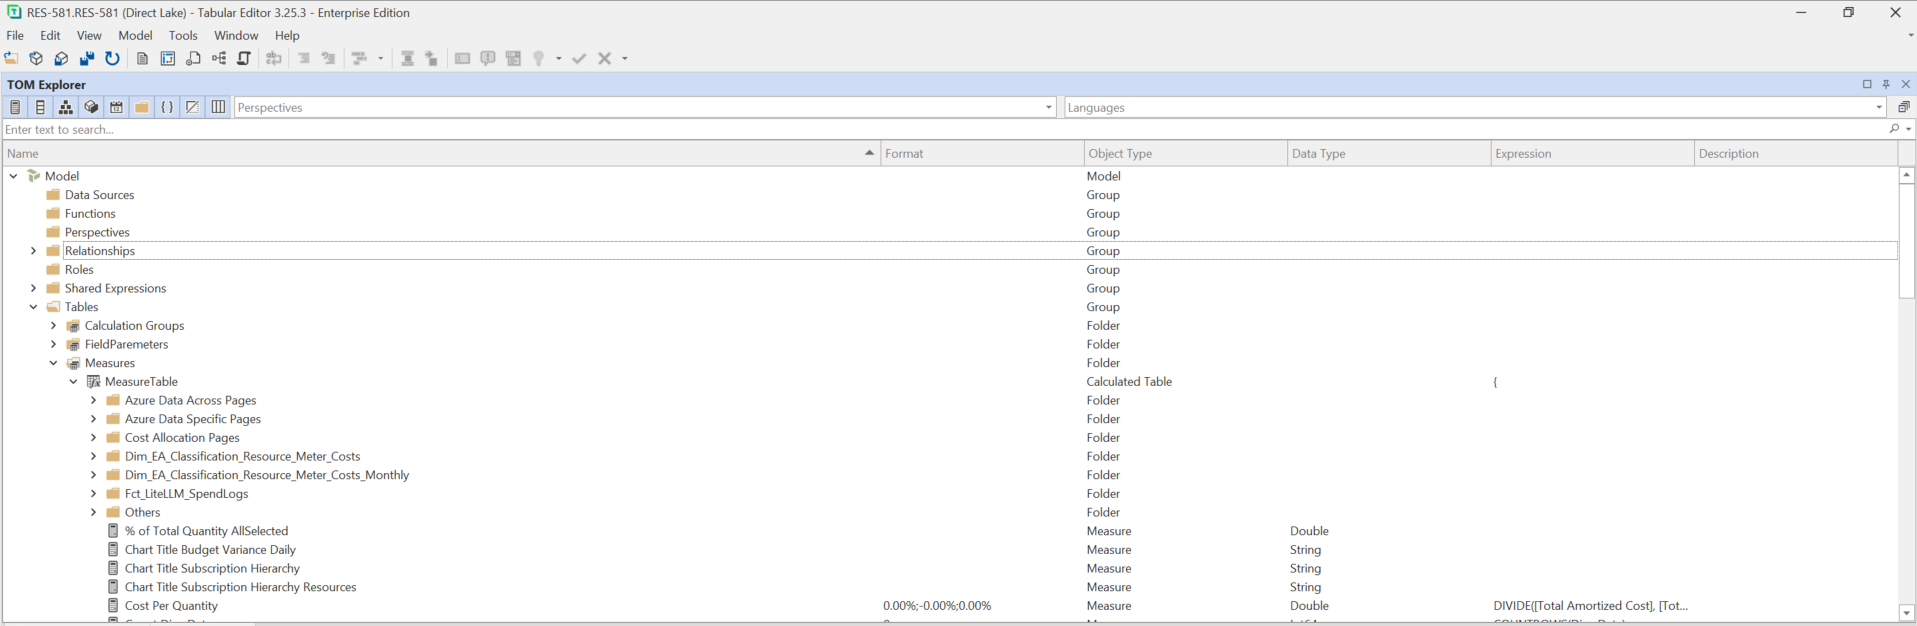This screenshot has height=626, width=1917.
Task: Click the indent lines icon in toolbar
Action: (x=303, y=58)
